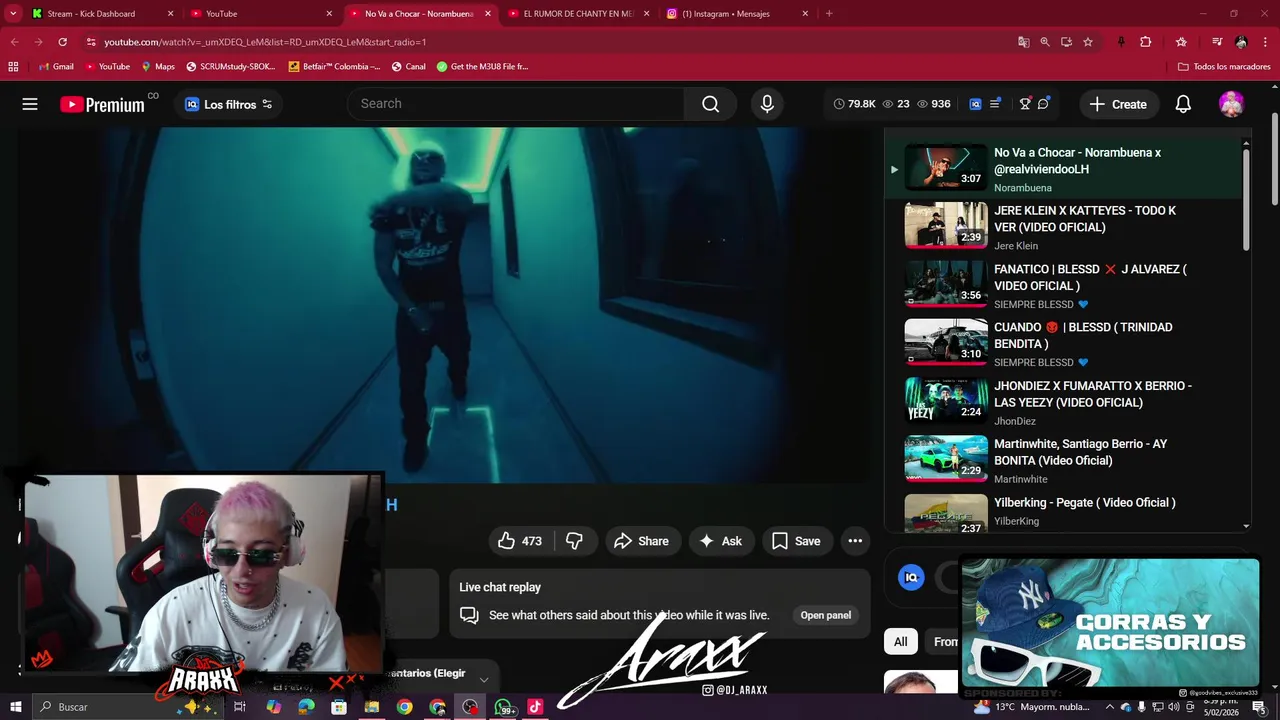The height and width of the screenshot is (720, 1280).
Task: Open the zoom magnifier in the address bar
Action: (1045, 42)
